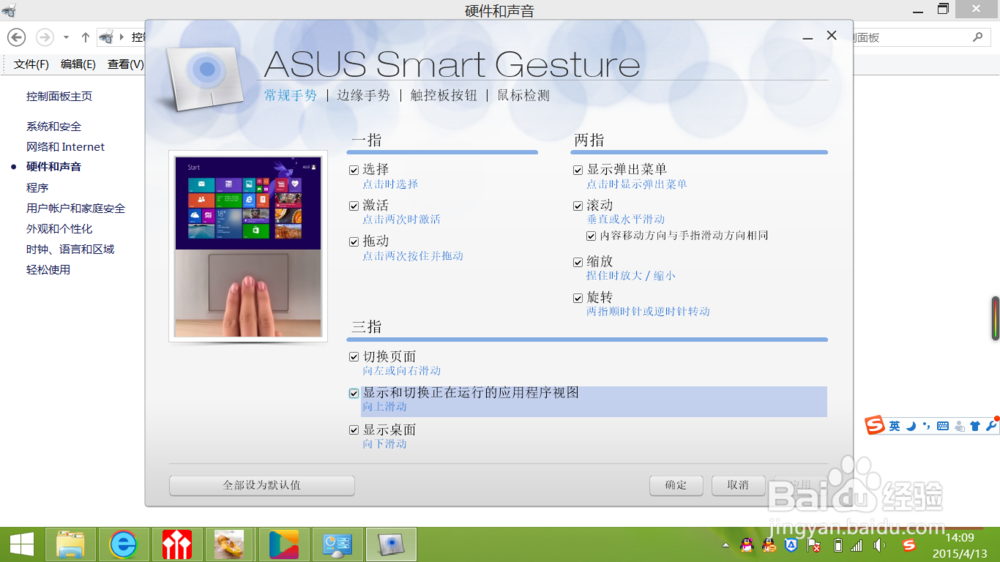Viewport: 1000px width, 562px height.
Task: Toggle the 显示弹出菜单 checkbox
Action: [578, 170]
